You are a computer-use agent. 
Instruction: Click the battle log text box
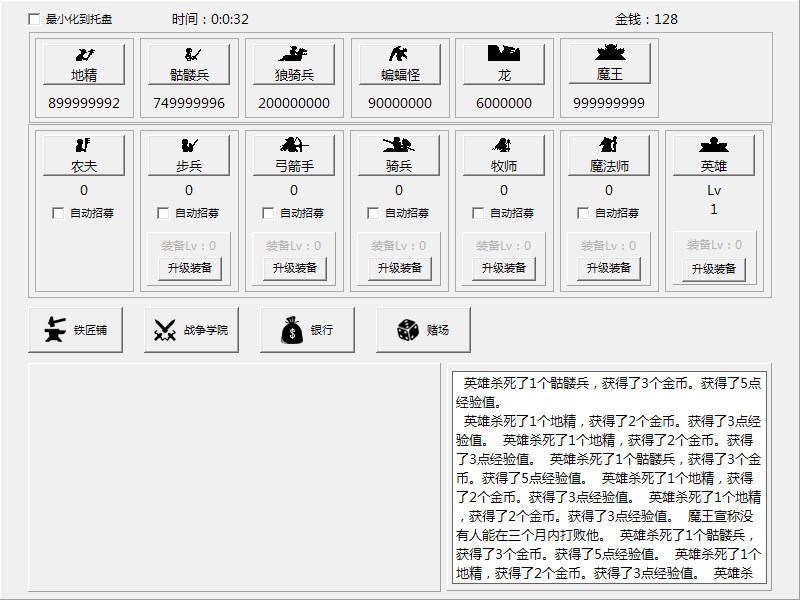(609, 477)
